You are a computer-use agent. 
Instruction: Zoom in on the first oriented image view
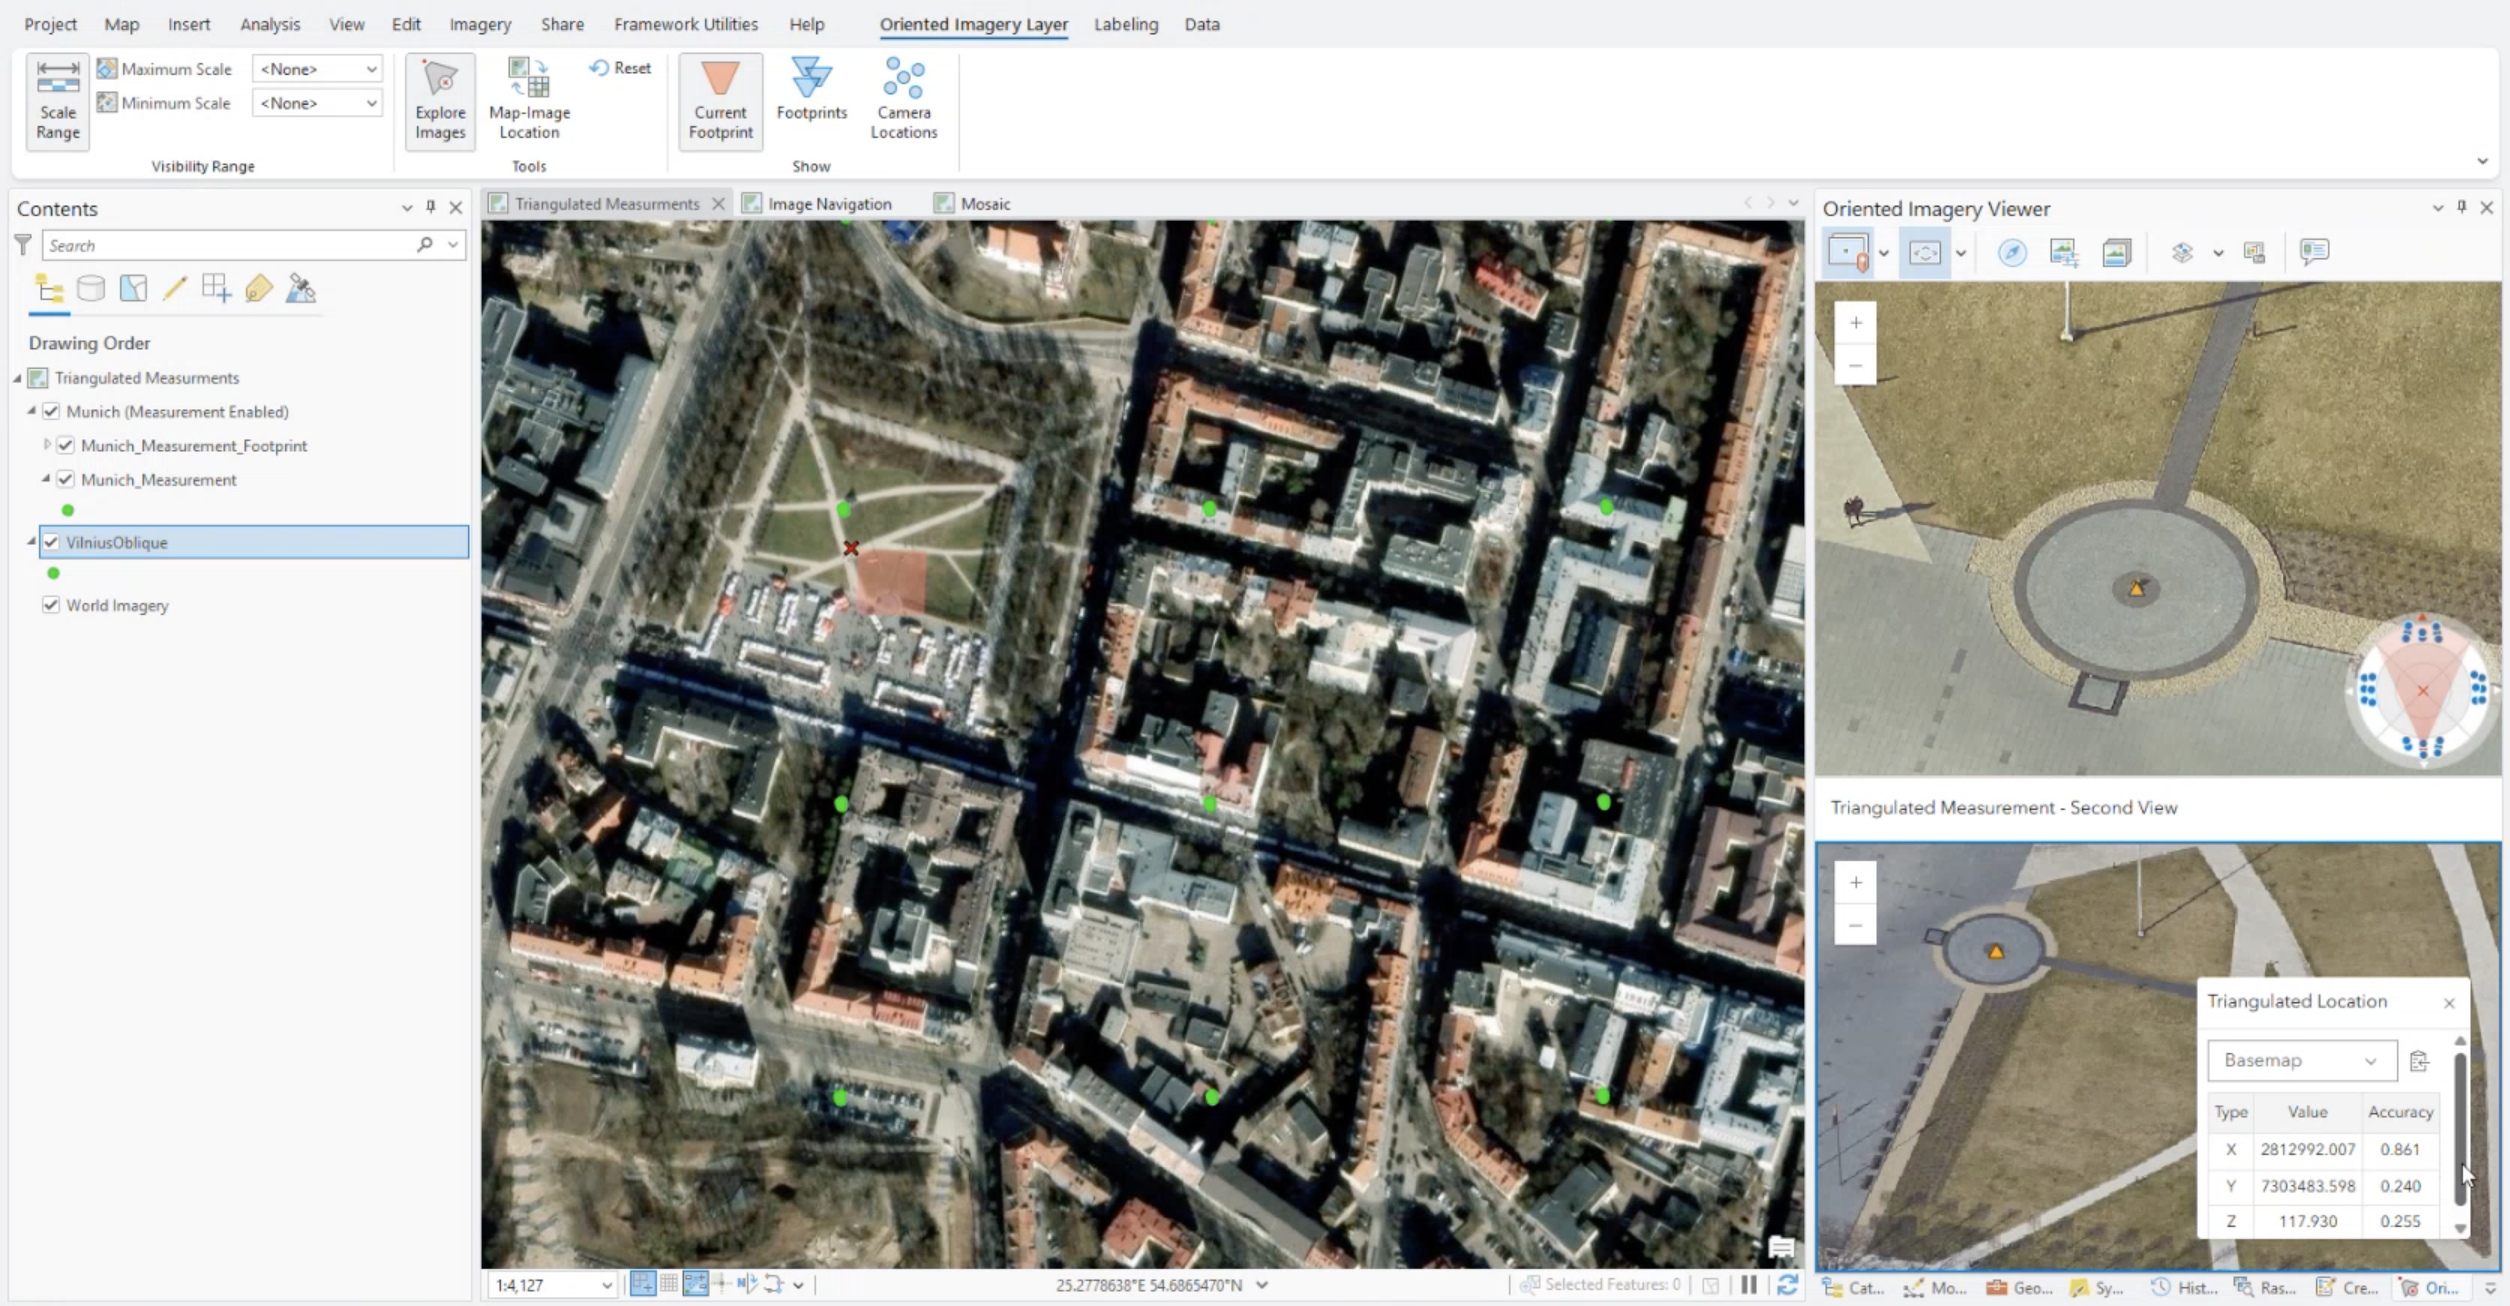[x=1855, y=323]
